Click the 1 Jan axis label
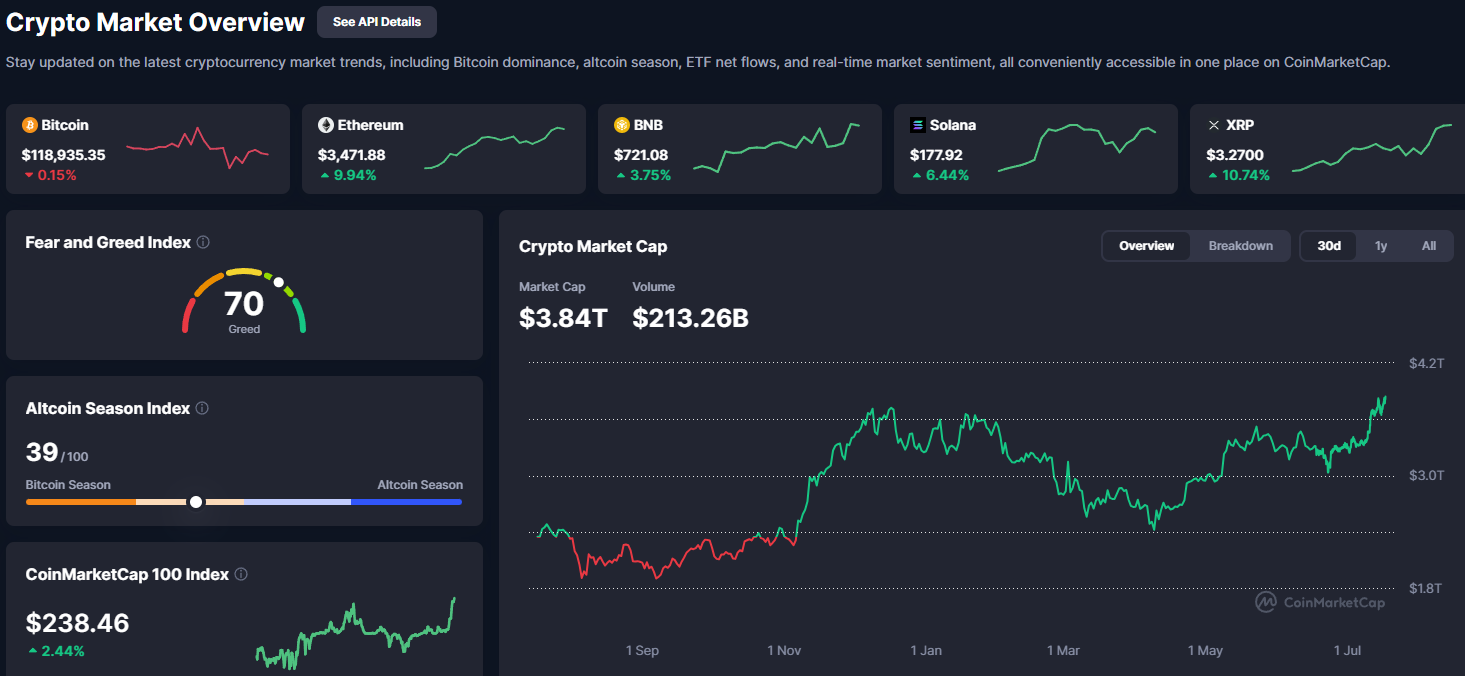This screenshot has height=676, width=1465. pyautogui.click(x=926, y=650)
